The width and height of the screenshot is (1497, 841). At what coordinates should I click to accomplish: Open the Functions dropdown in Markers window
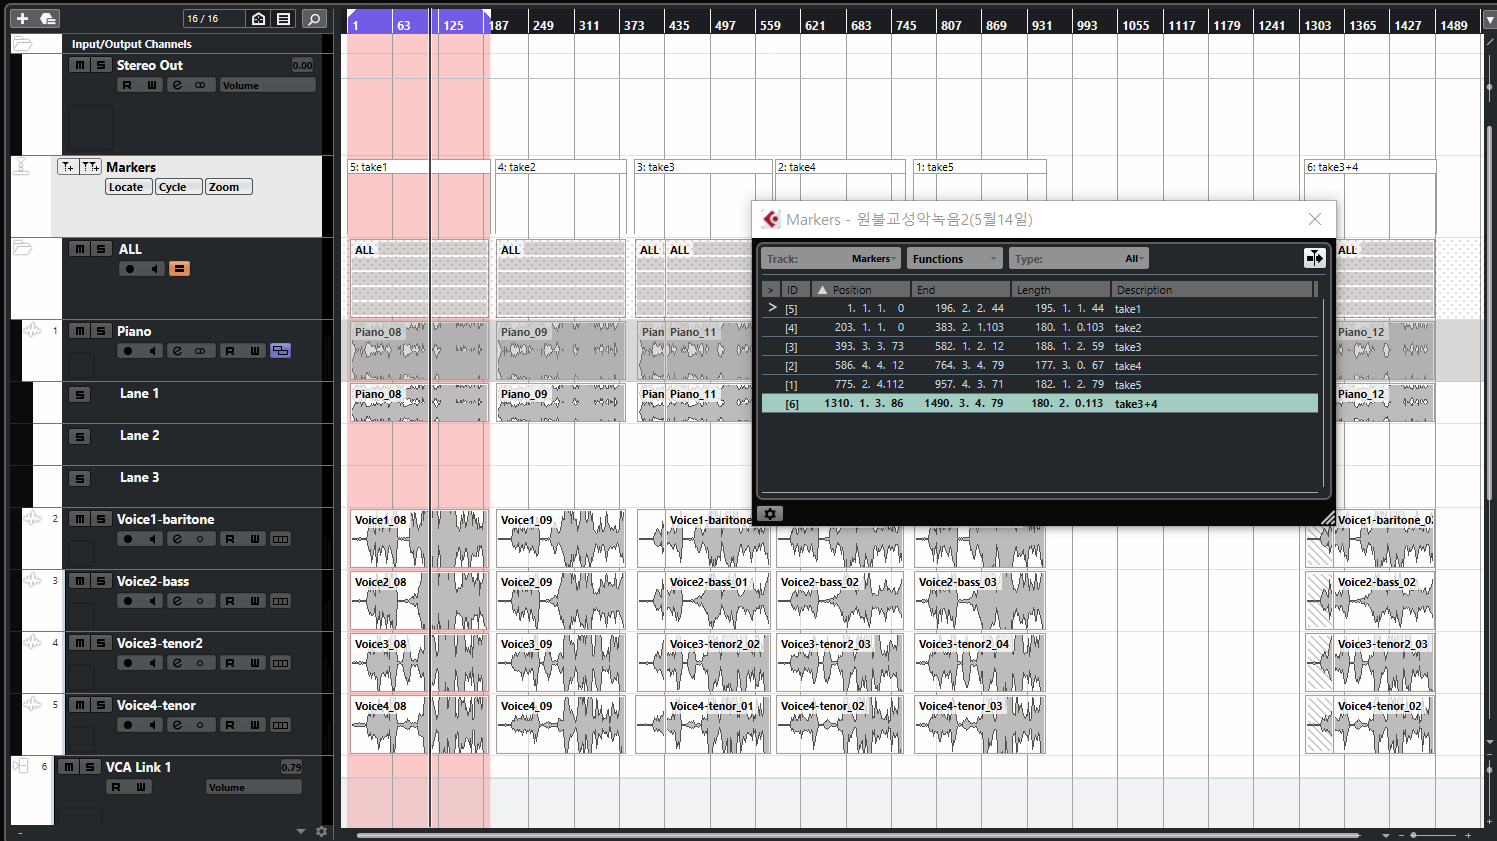(x=954, y=259)
